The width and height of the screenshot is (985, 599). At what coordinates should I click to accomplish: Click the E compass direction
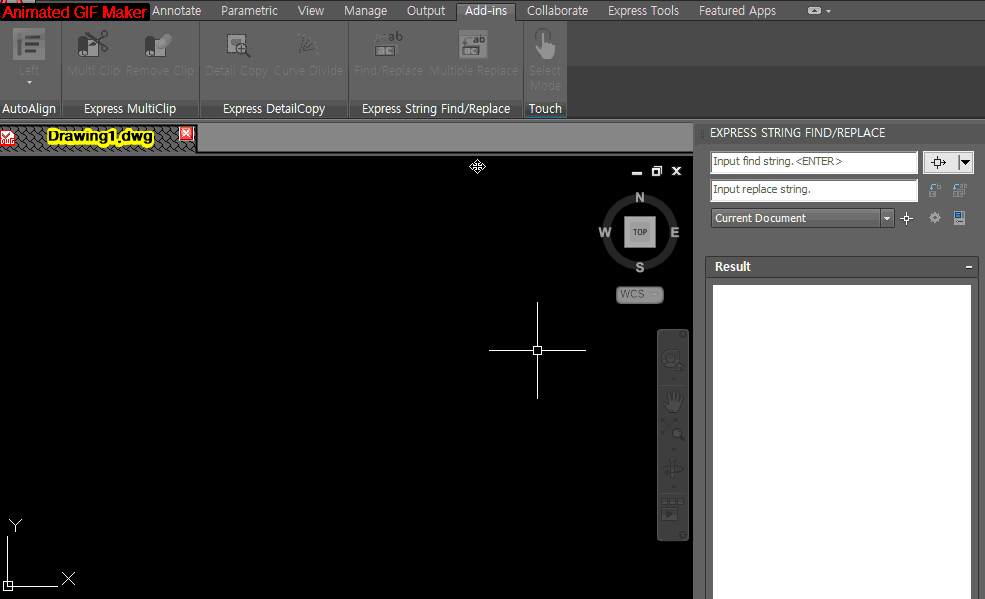pyautogui.click(x=675, y=232)
